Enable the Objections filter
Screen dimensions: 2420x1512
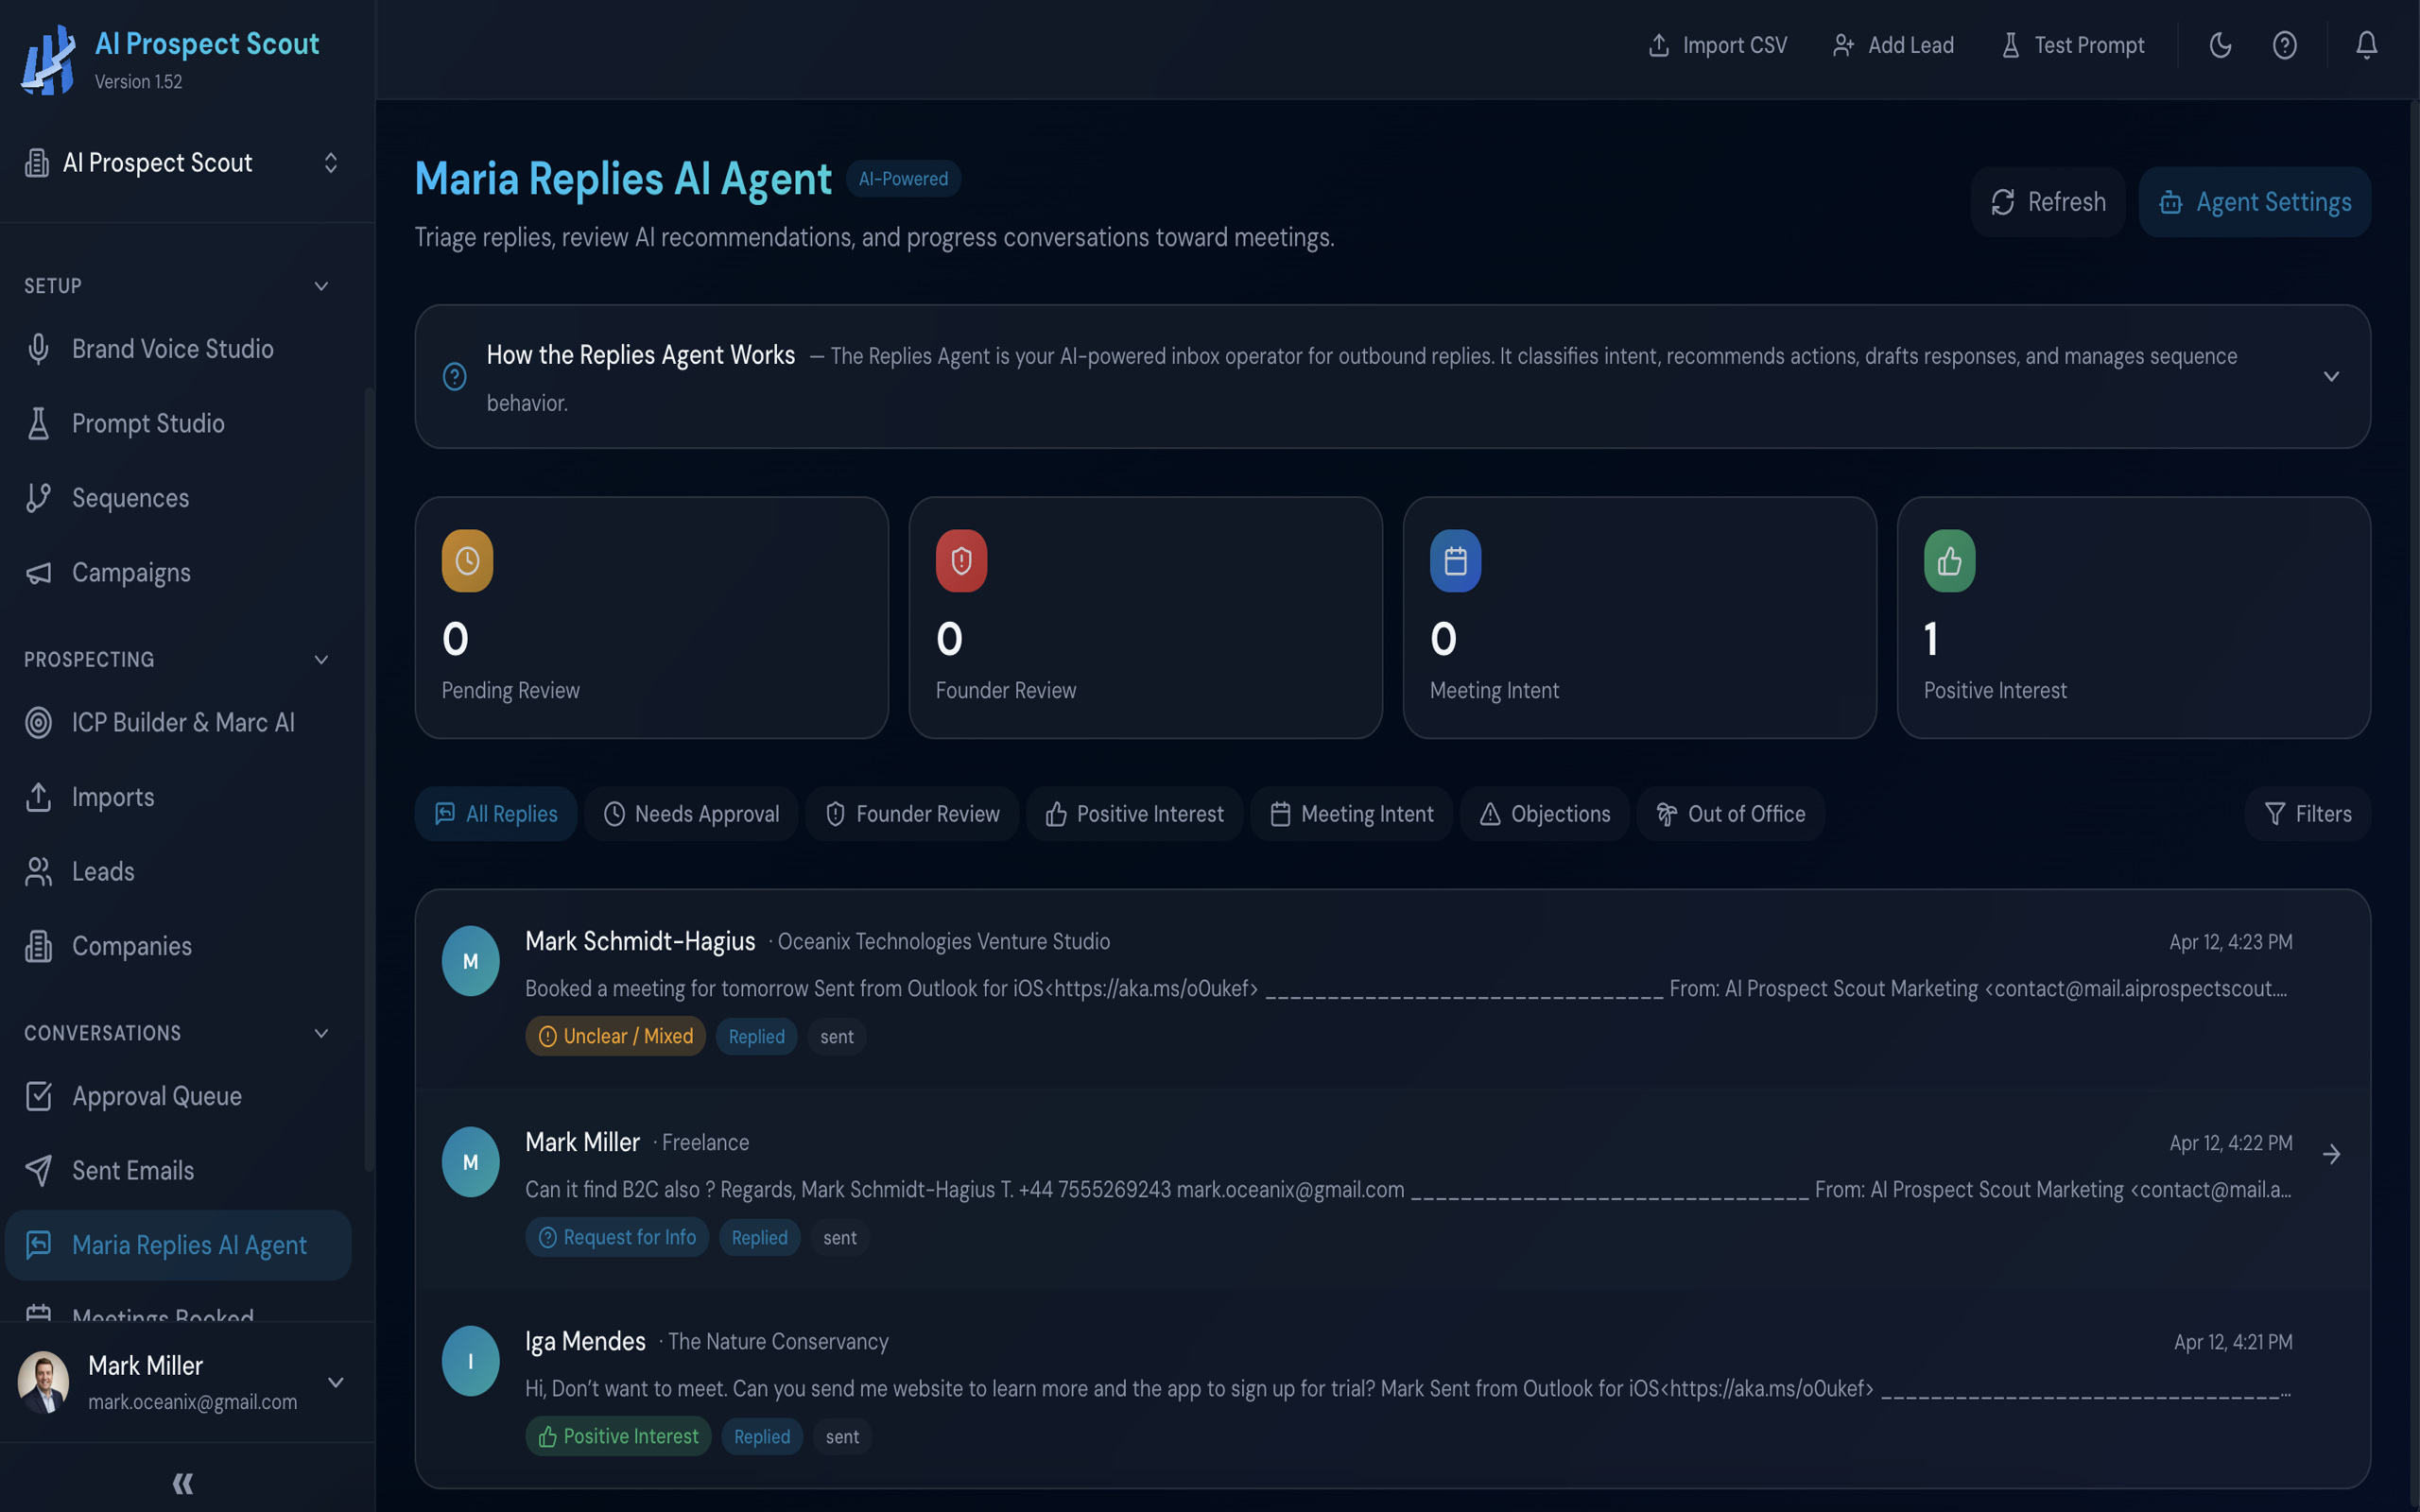[1544, 813]
